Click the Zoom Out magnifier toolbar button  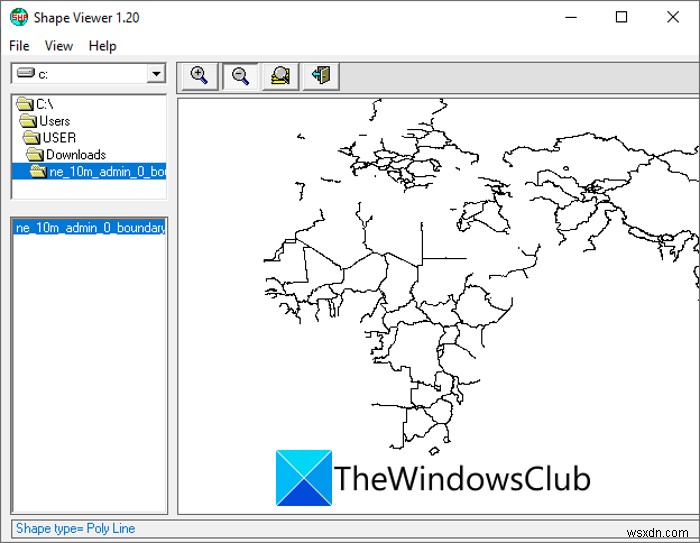point(240,76)
